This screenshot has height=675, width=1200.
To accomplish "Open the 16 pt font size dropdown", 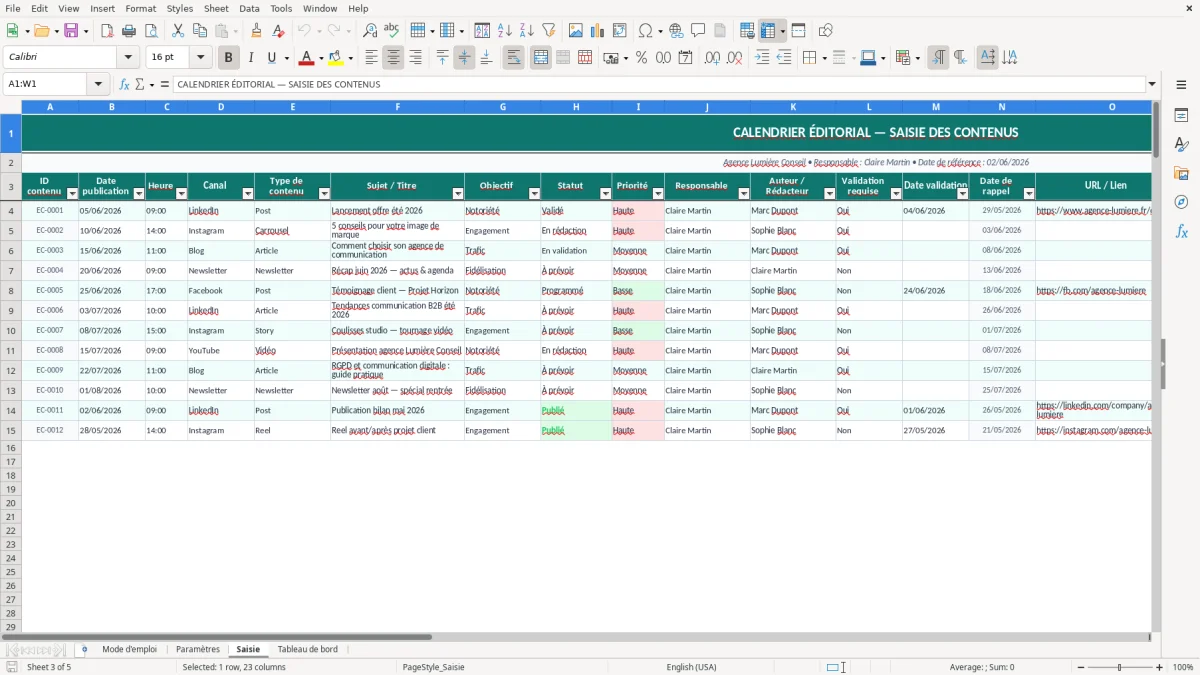I will tap(200, 58).
